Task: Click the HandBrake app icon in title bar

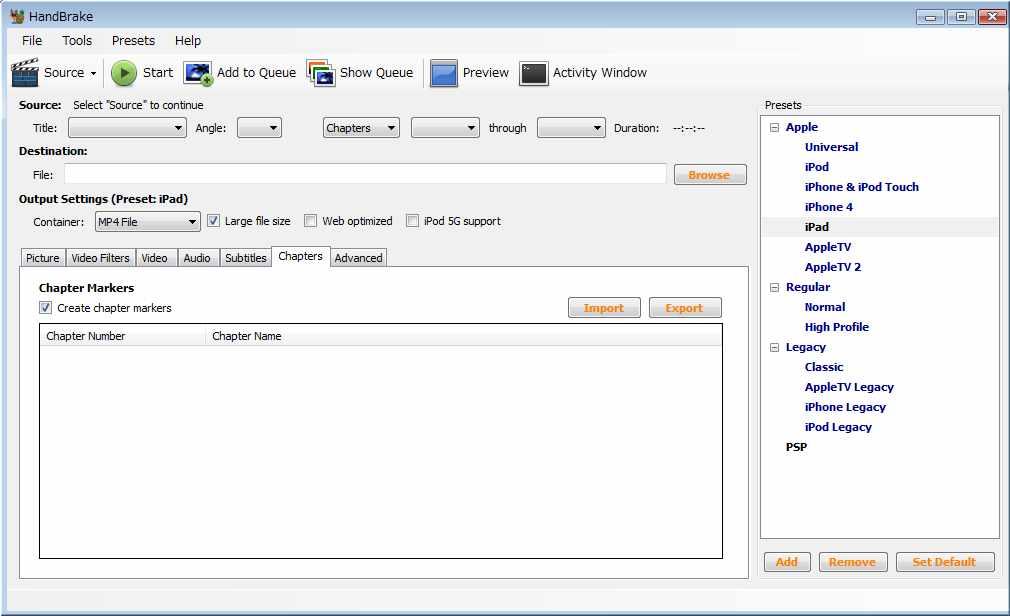Action: pyautogui.click(x=17, y=16)
